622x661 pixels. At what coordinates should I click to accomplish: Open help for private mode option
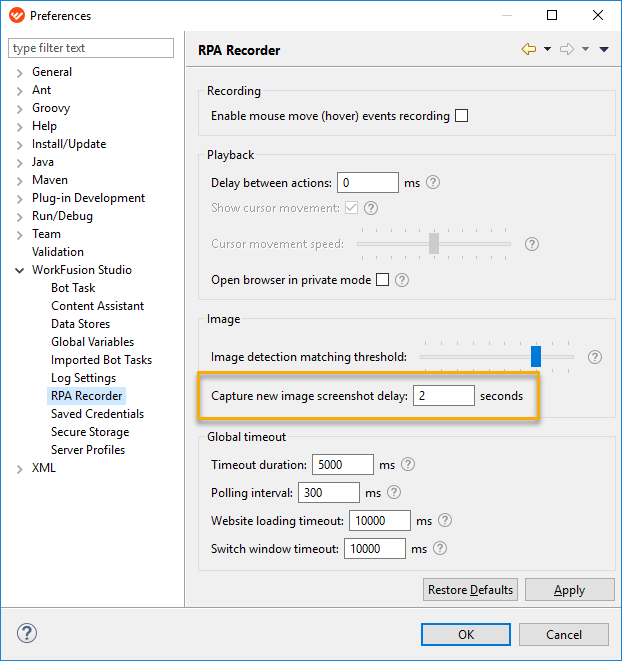(x=402, y=280)
